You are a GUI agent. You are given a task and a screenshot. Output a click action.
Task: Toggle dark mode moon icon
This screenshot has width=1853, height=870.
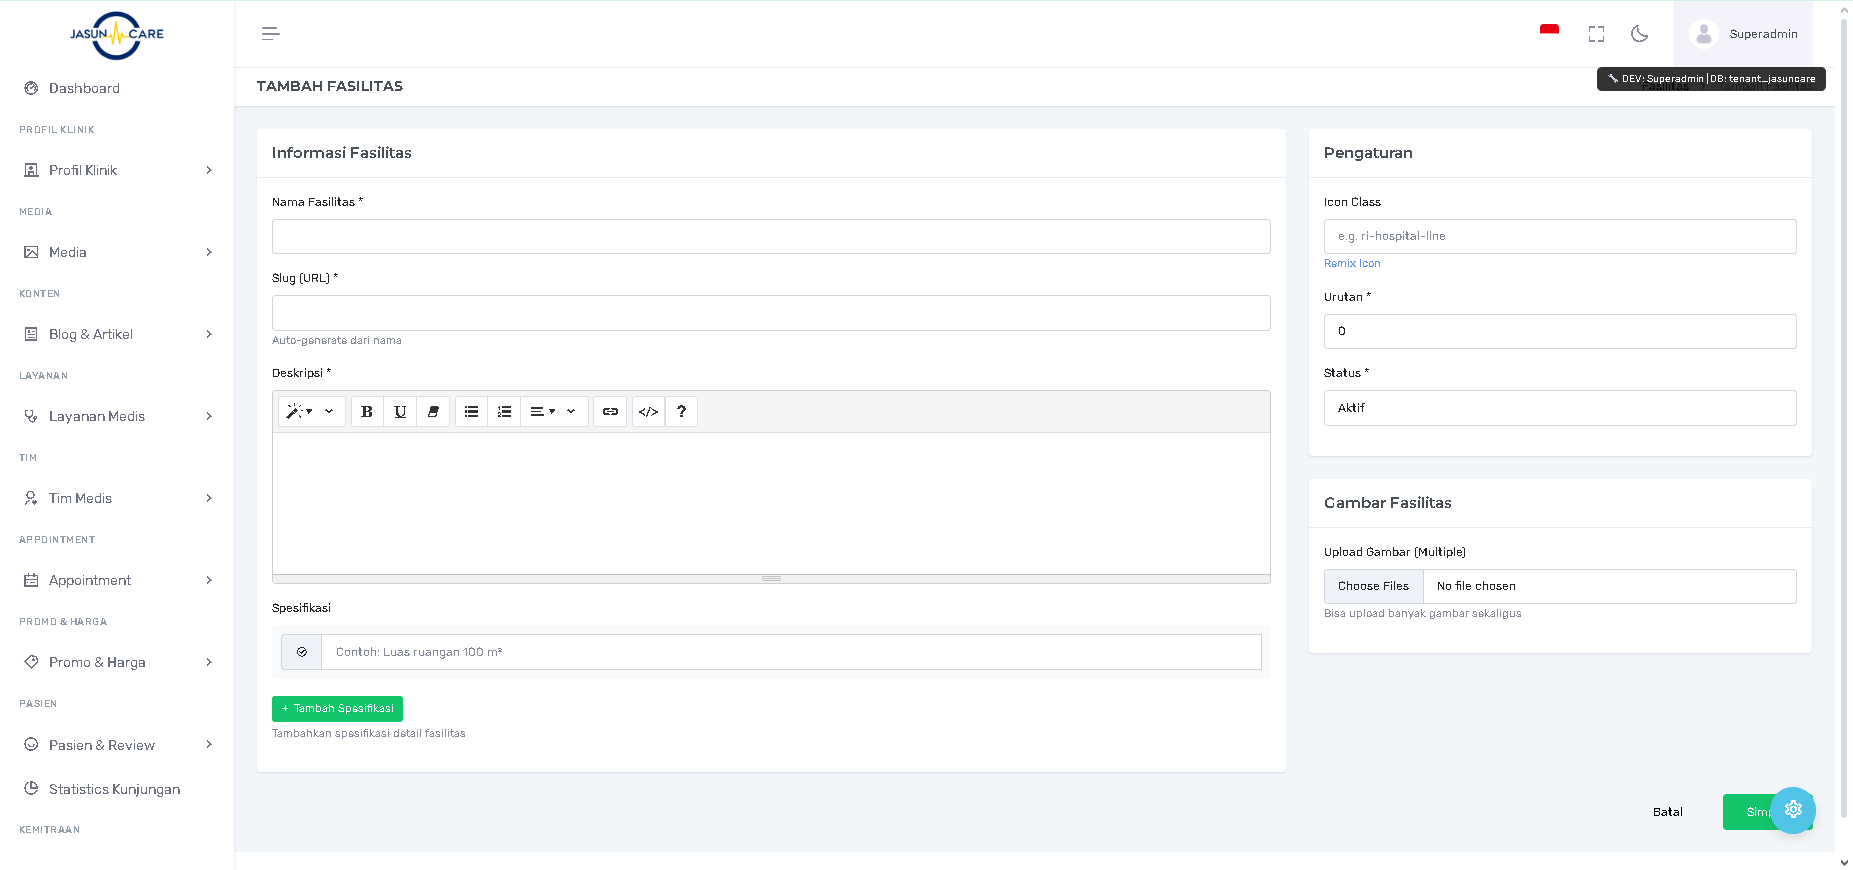coord(1639,34)
